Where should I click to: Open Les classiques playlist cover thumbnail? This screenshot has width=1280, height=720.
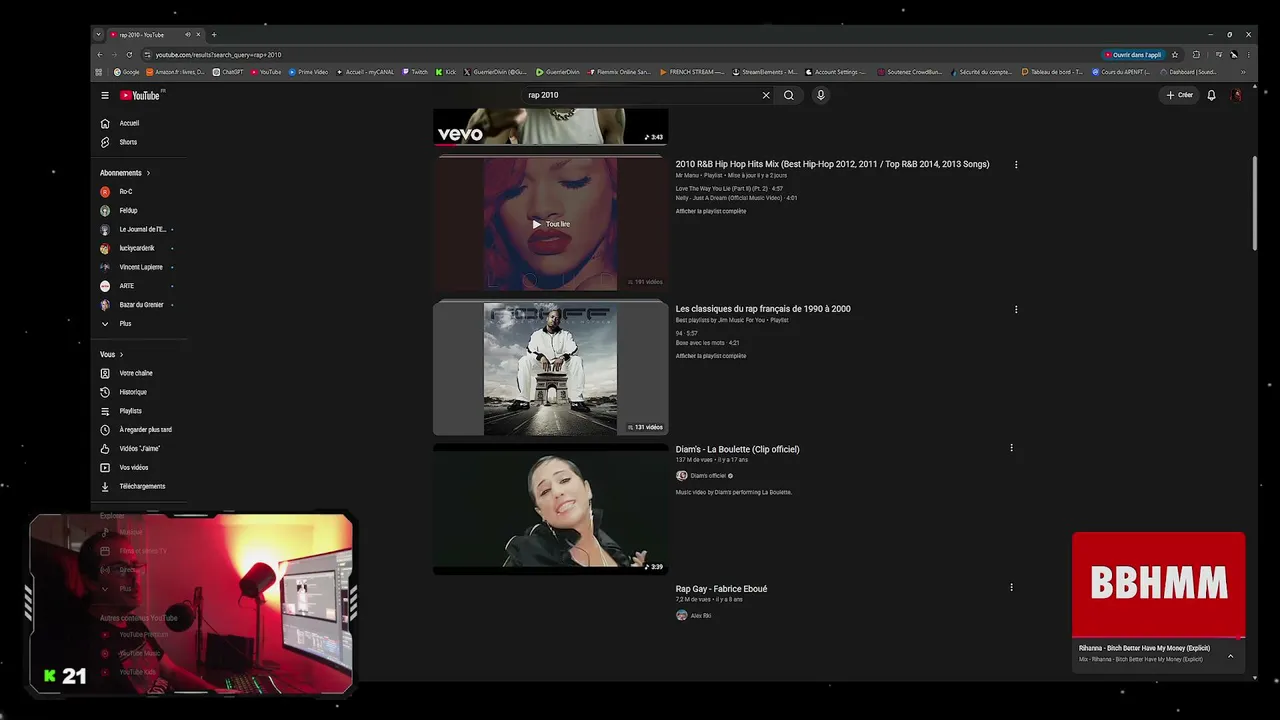[550, 369]
